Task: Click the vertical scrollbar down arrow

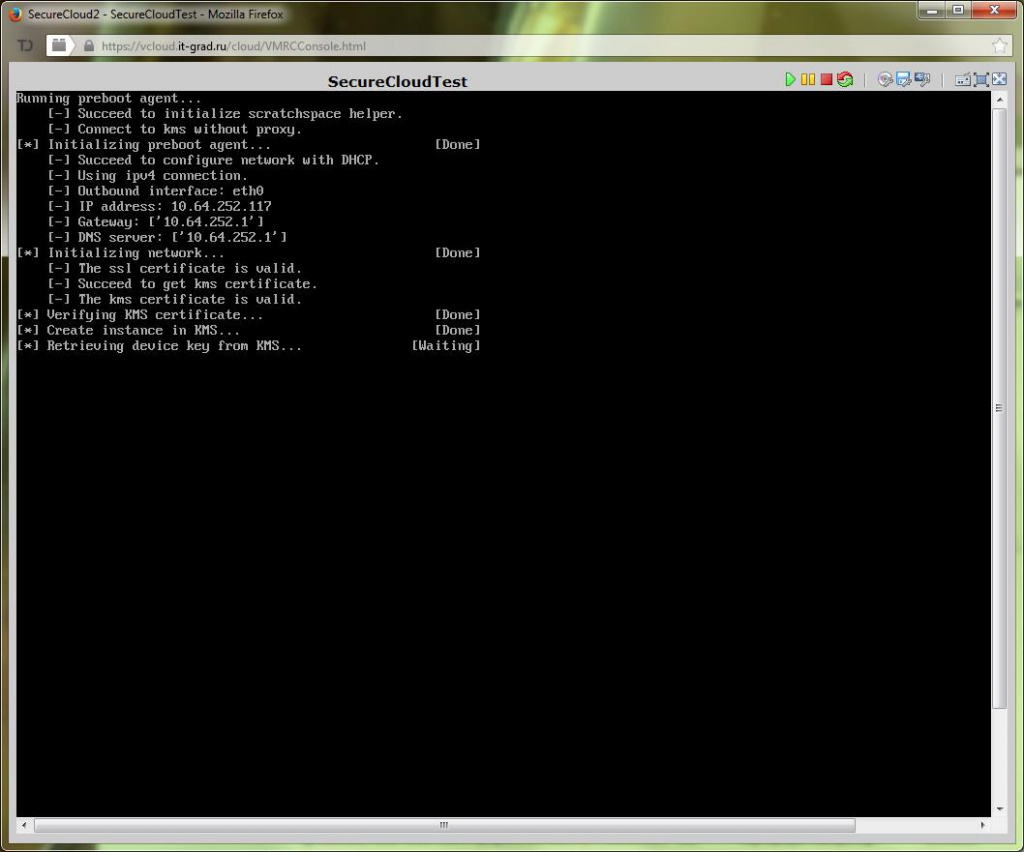Action: [999, 808]
